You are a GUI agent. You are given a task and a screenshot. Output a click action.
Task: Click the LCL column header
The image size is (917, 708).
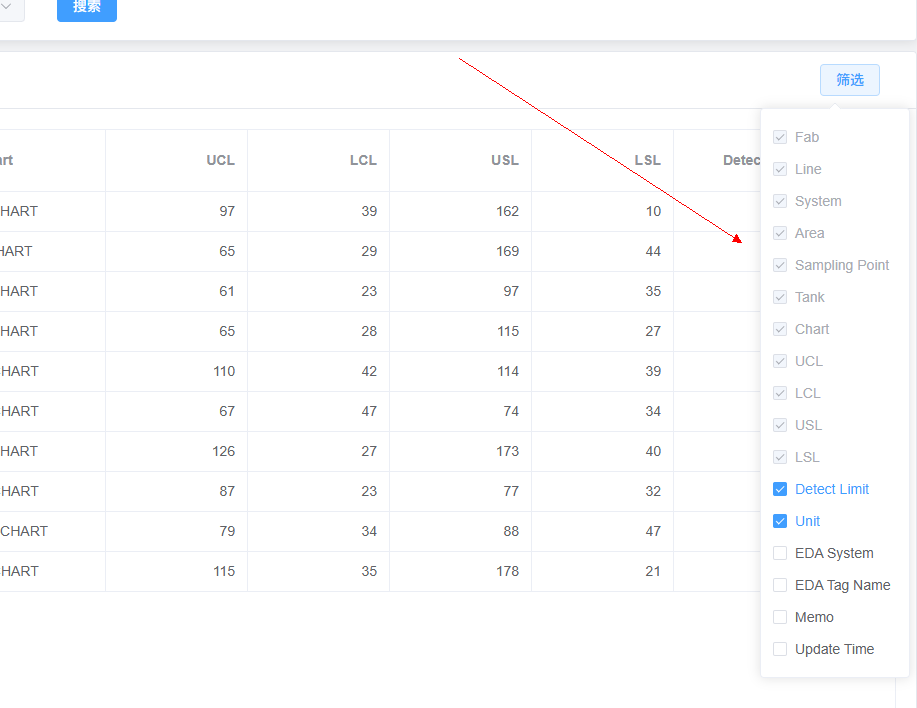363,160
